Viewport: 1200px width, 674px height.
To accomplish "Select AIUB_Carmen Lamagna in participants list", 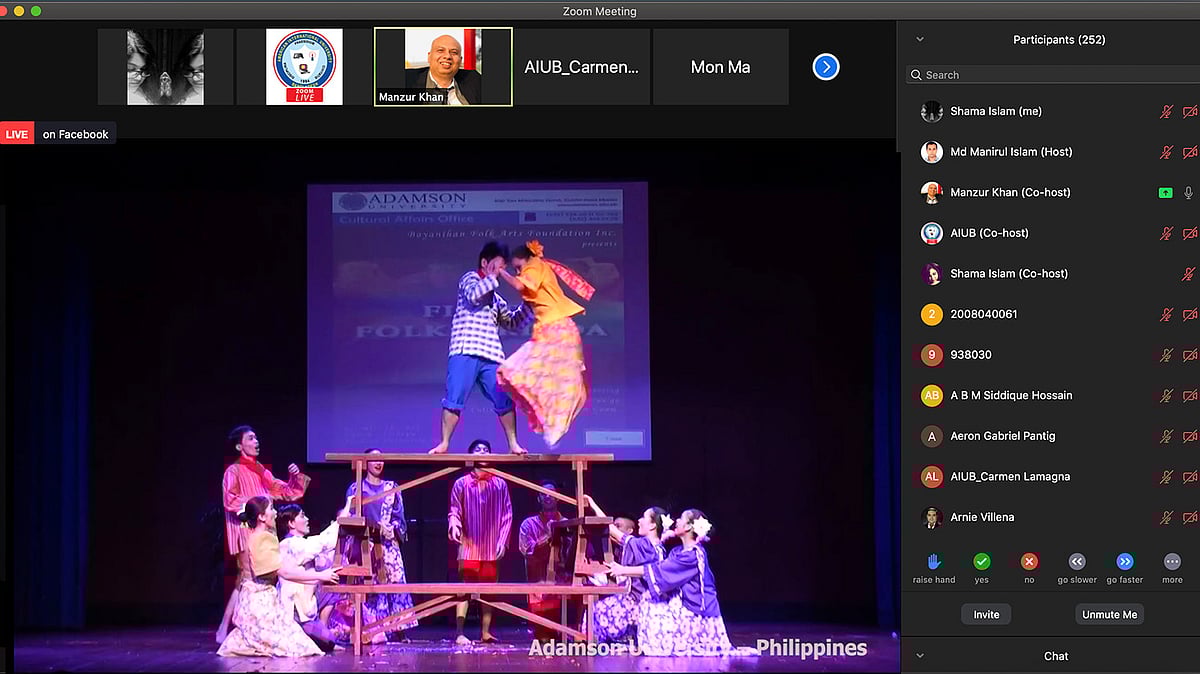I will coord(1010,477).
